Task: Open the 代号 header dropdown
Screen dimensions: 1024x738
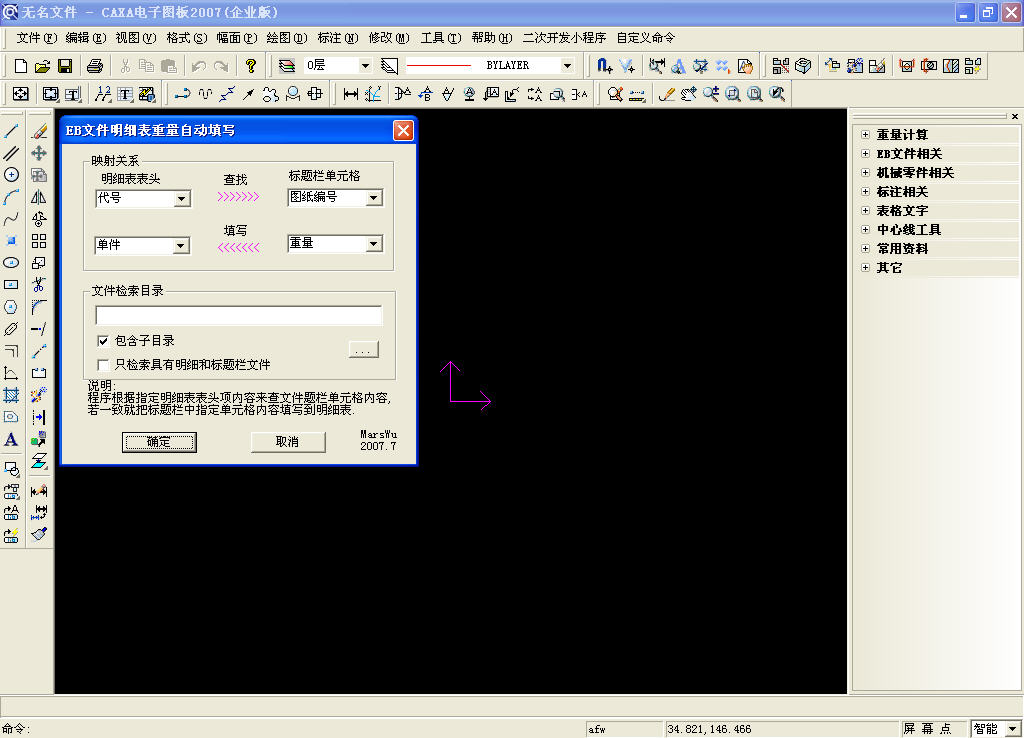Action: pyautogui.click(x=182, y=199)
